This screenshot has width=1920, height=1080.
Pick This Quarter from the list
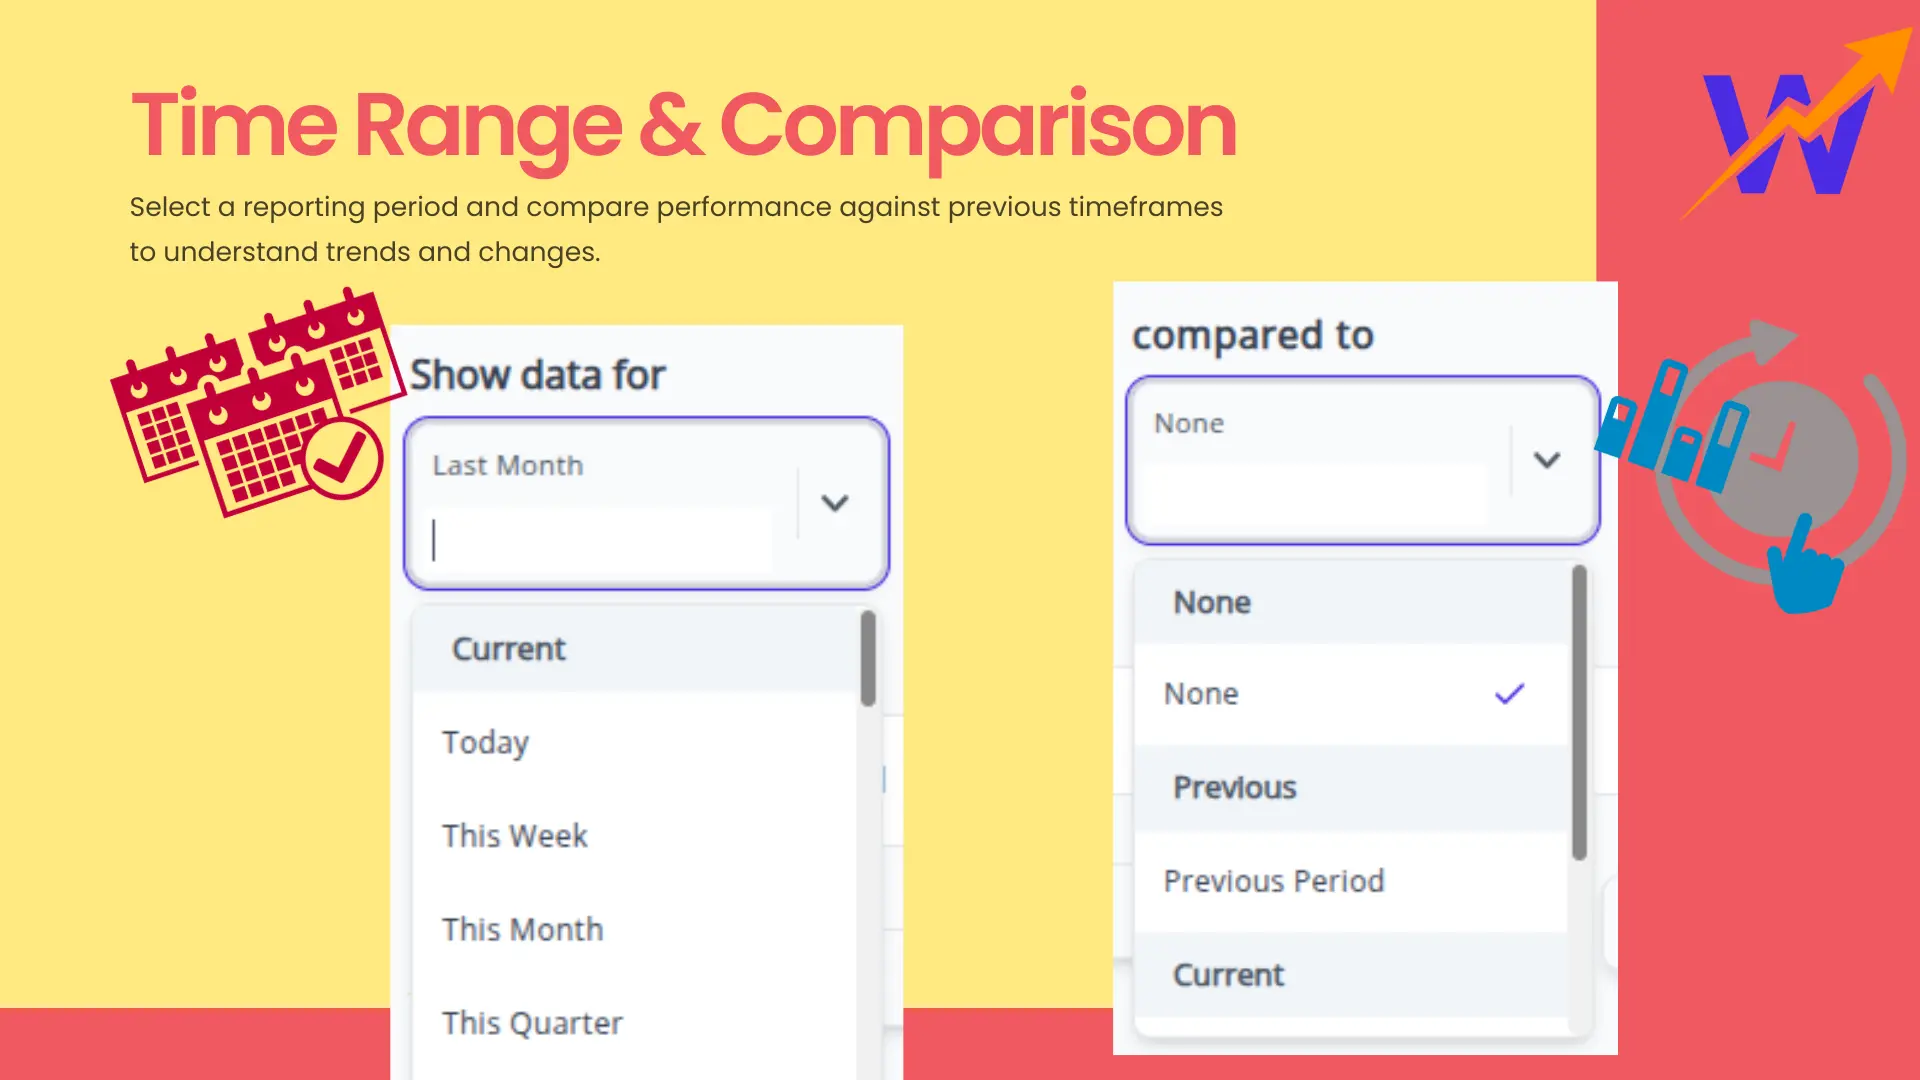pos(532,1023)
